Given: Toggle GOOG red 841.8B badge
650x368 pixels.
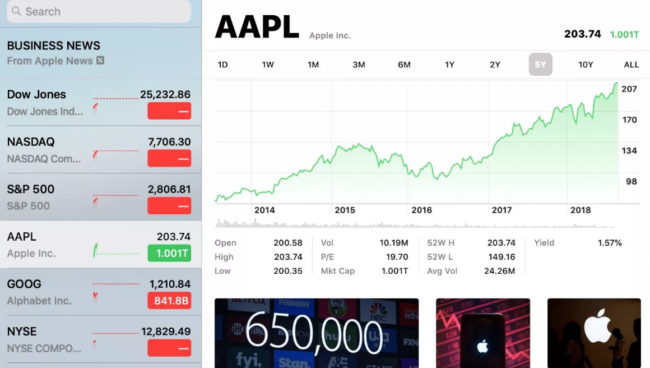Looking at the screenshot, I should [169, 300].
